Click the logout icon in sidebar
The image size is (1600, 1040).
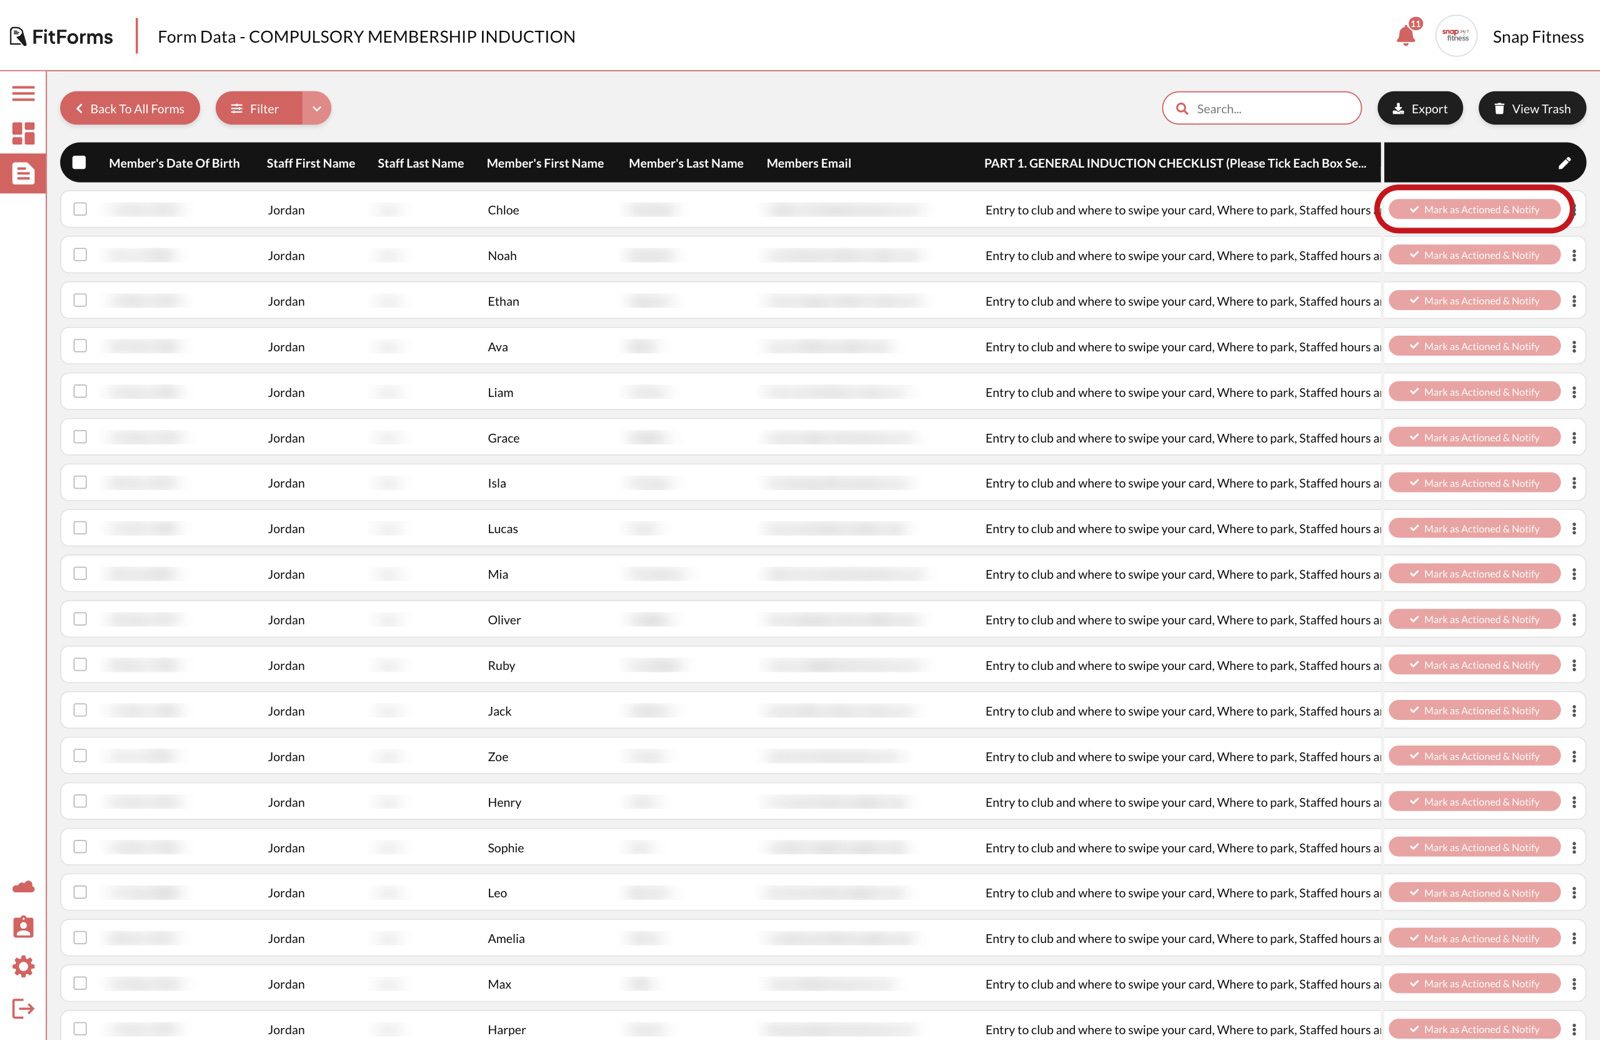(x=23, y=1009)
